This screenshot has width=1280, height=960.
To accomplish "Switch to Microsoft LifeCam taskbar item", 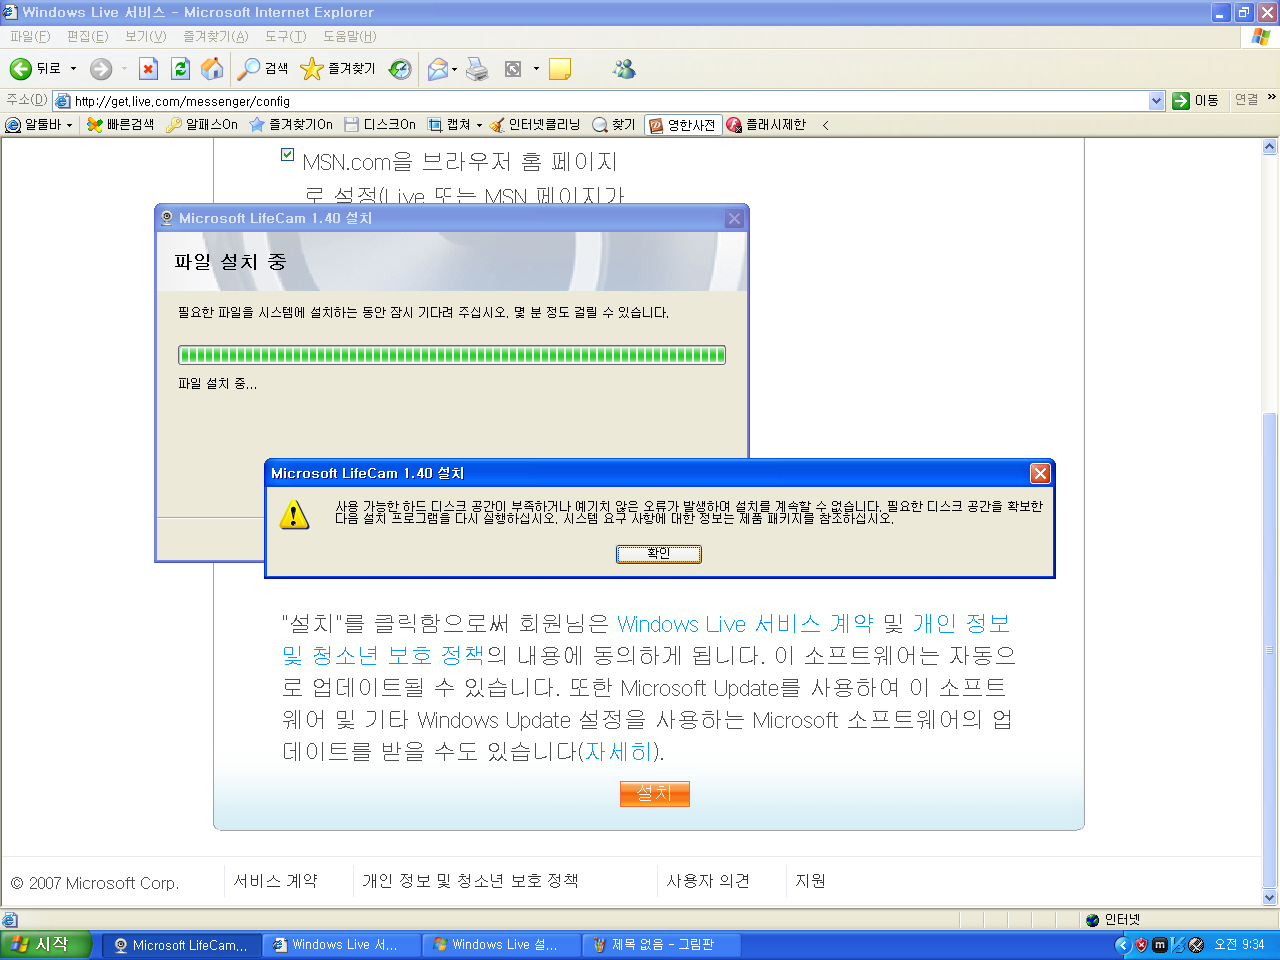I will click(181, 944).
